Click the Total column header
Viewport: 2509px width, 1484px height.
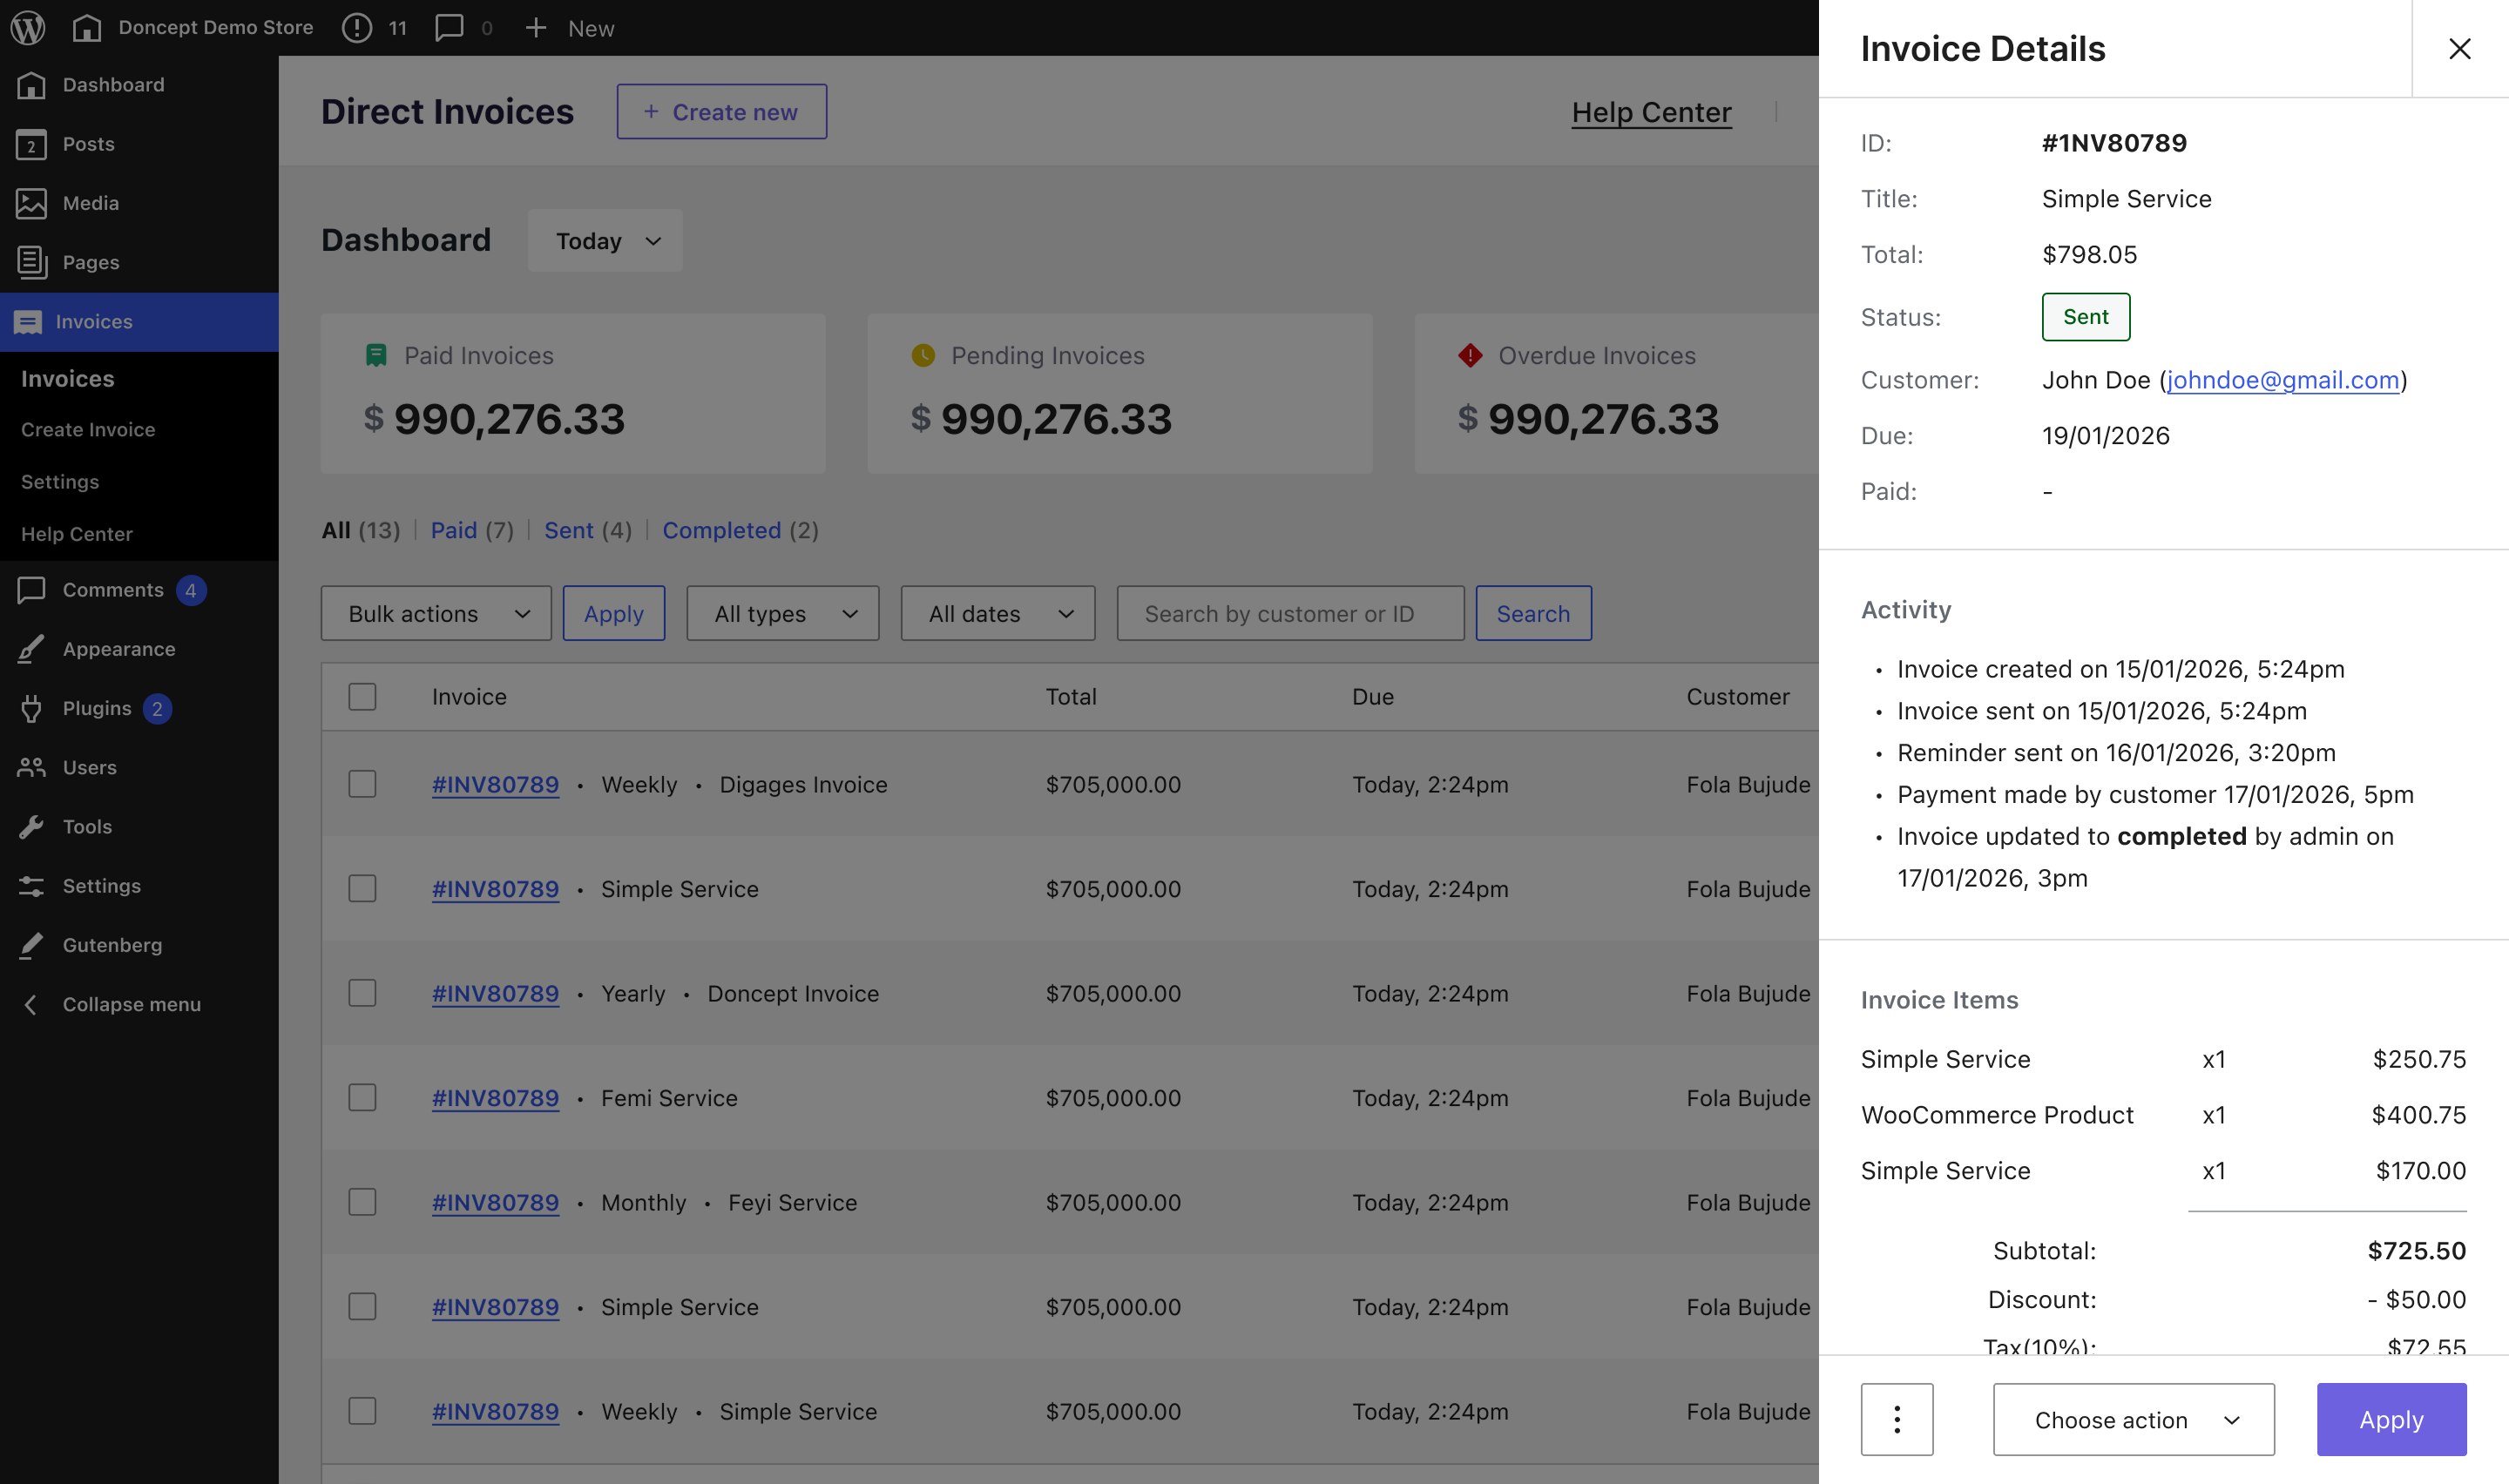tap(1071, 697)
